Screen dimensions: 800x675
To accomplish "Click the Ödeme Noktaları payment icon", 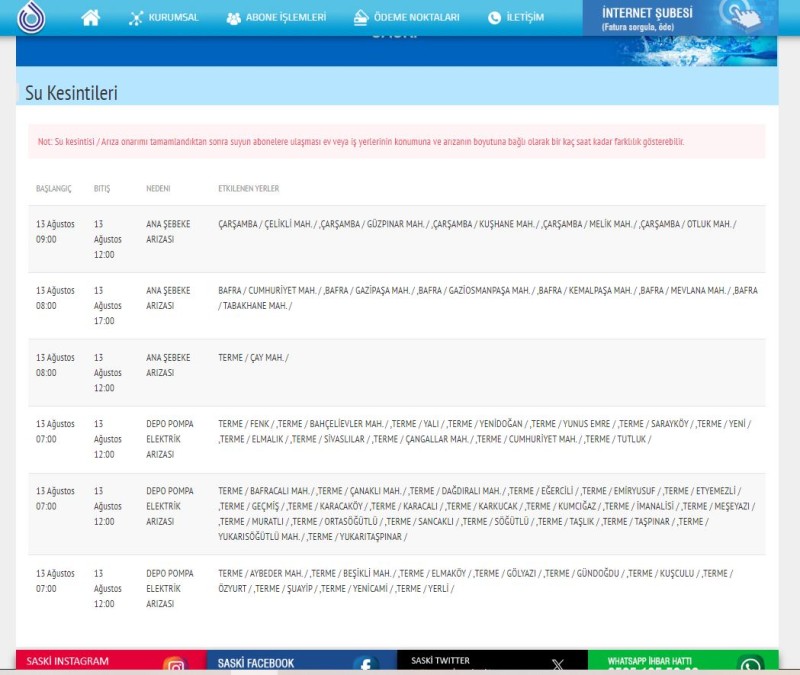I will tap(361, 17).
